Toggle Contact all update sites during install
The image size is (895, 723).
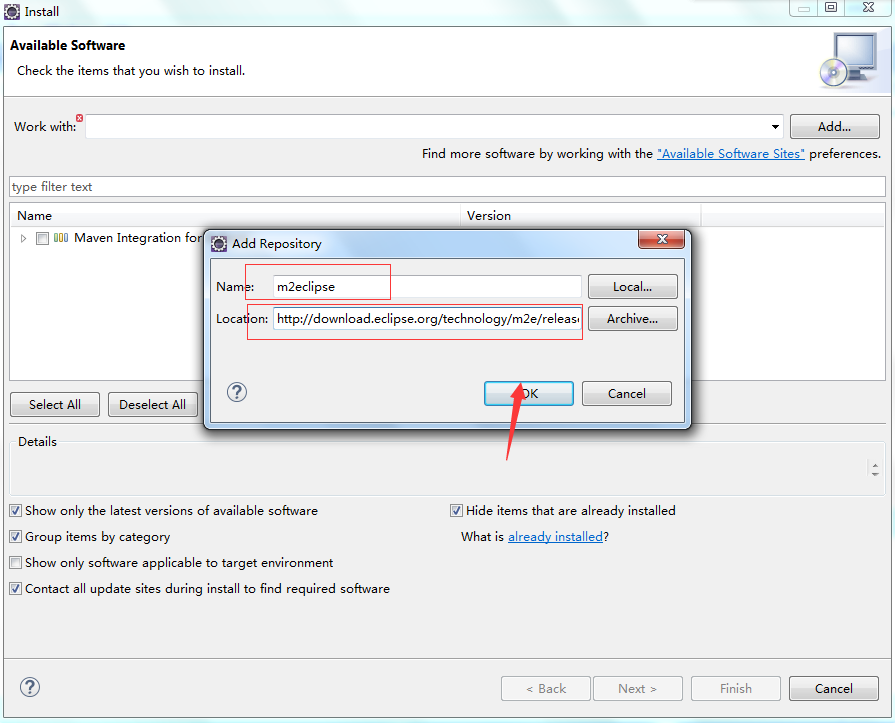point(16,588)
